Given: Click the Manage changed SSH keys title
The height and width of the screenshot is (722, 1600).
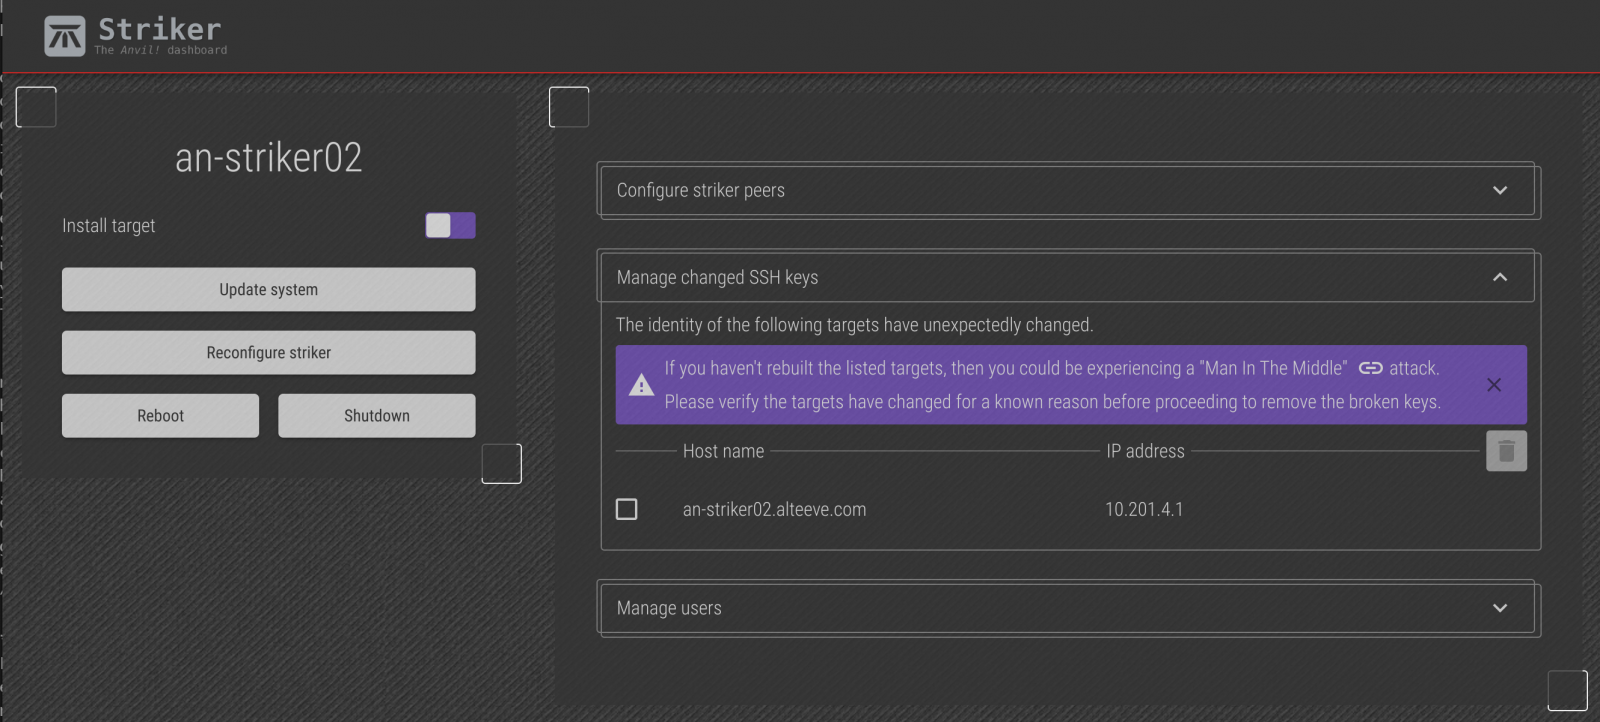Looking at the screenshot, I should pyautogui.click(x=717, y=277).
